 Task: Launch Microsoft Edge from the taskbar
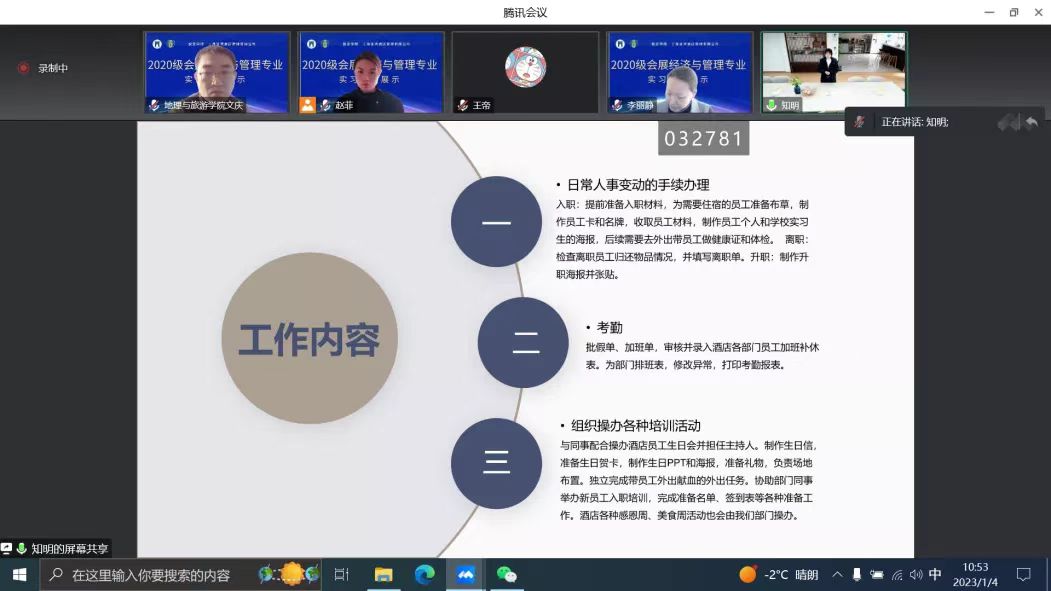point(424,575)
